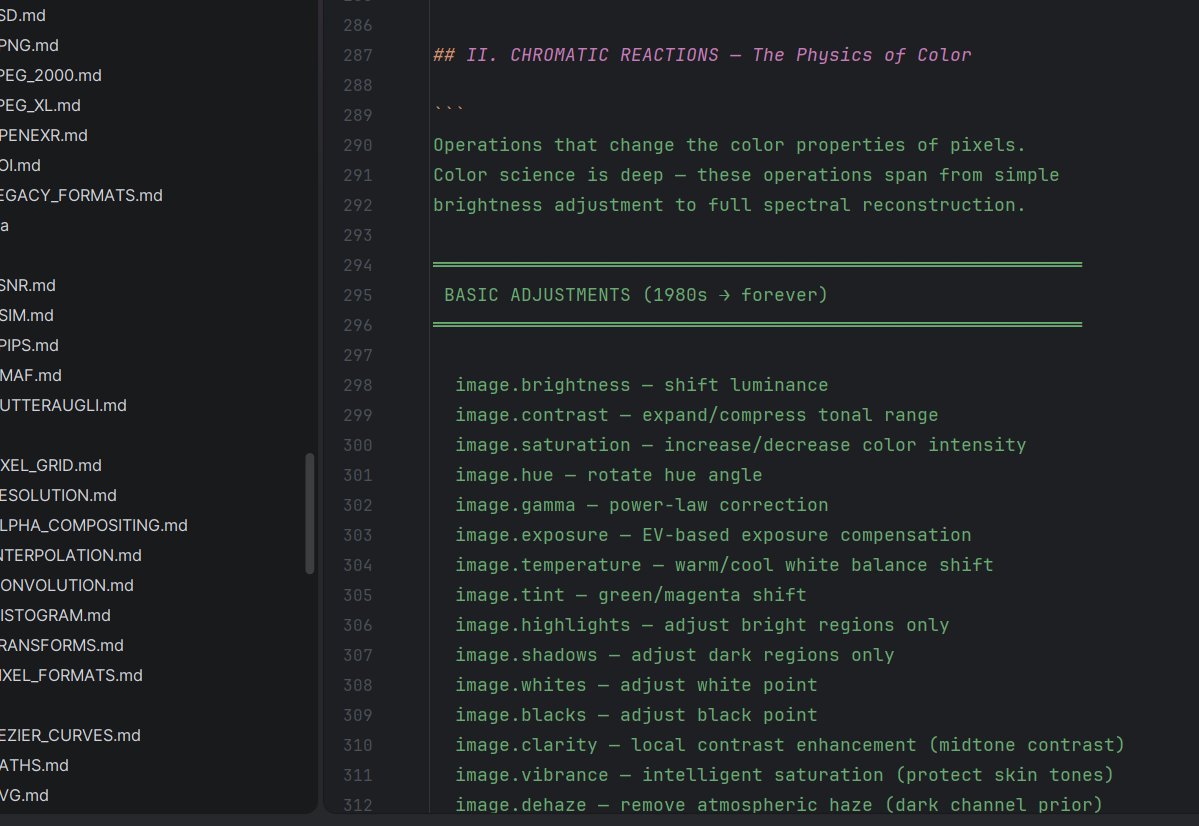The width and height of the screenshot is (1199, 826).
Task: Open the file ending in PENEXR.md
Action: pyautogui.click(x=44, y=135)
